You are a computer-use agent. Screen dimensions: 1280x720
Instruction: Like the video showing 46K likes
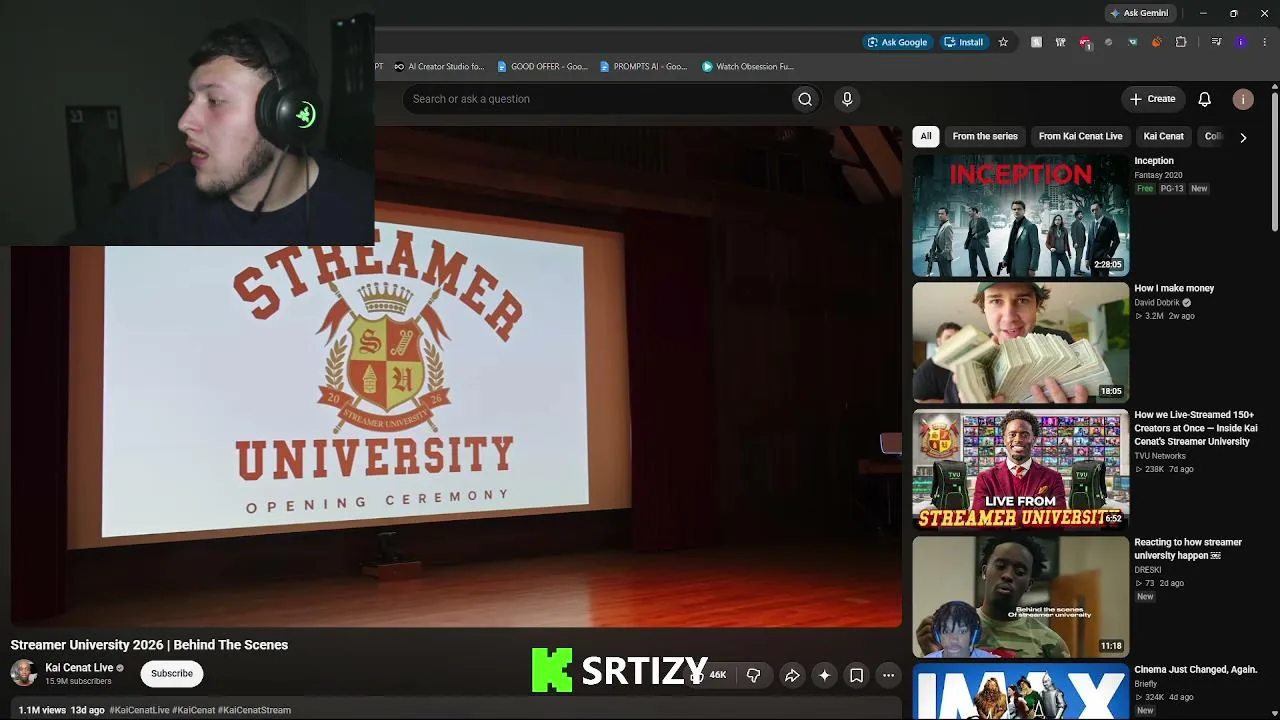[709, 676]
